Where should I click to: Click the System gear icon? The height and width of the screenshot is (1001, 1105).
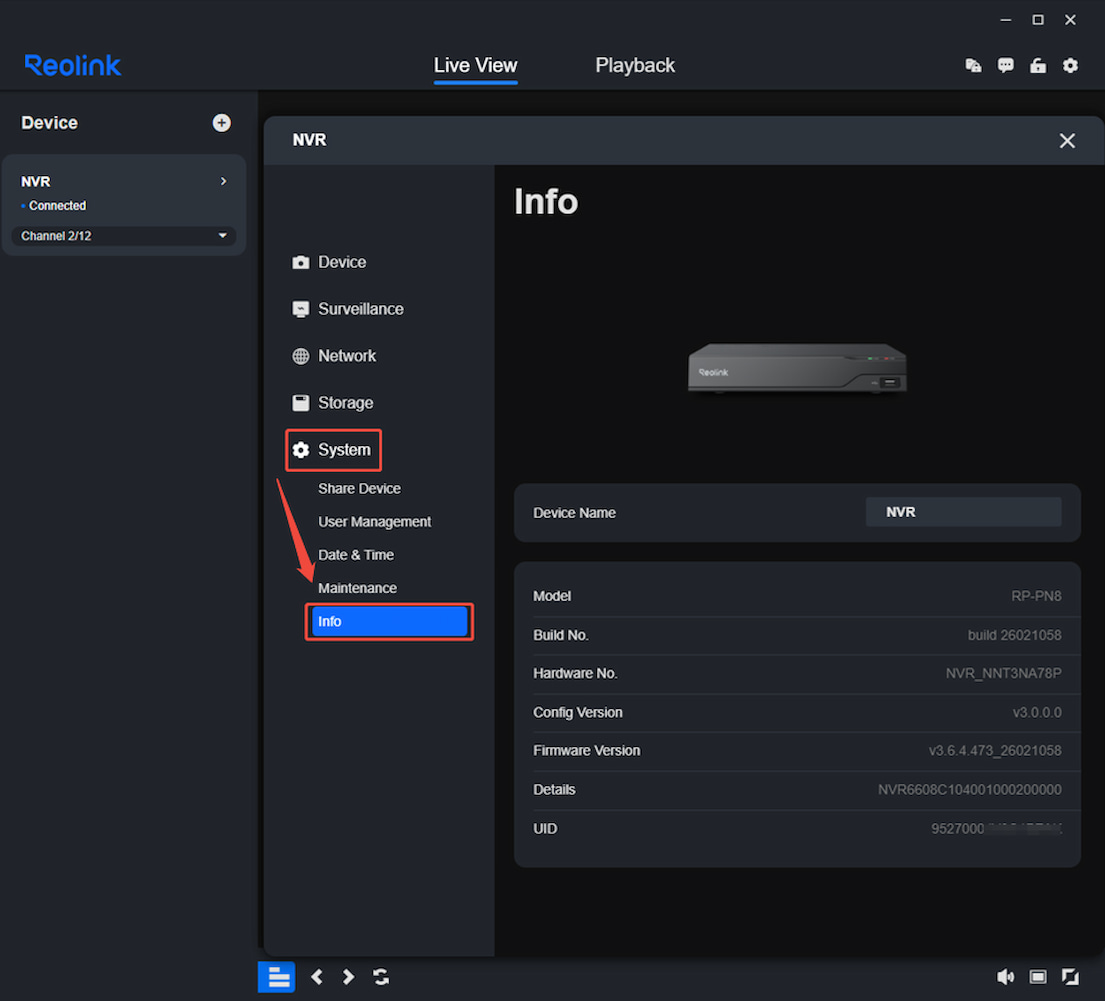pos(301,450)
